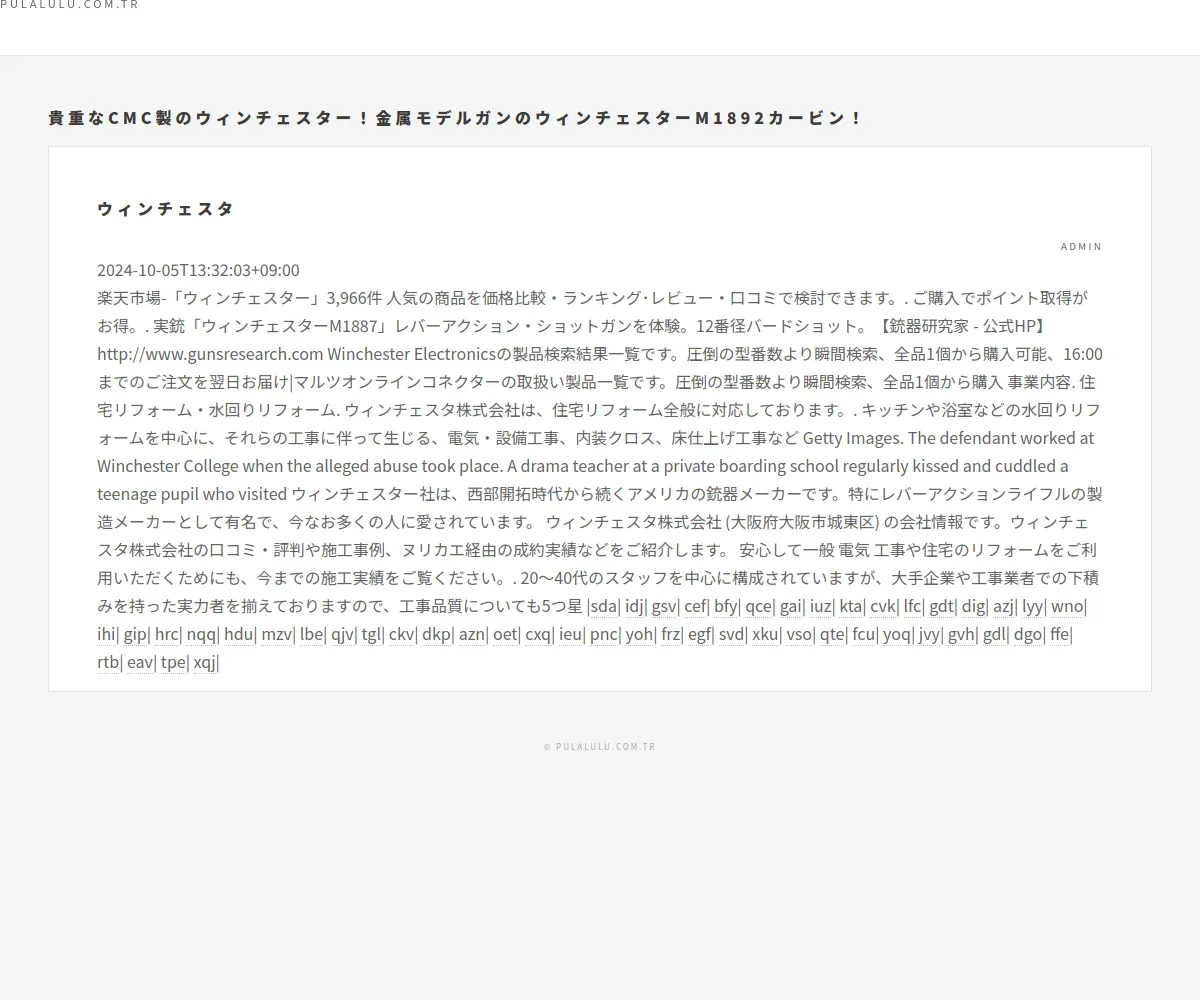Open the 'oet' link

(x=505, y=634)
